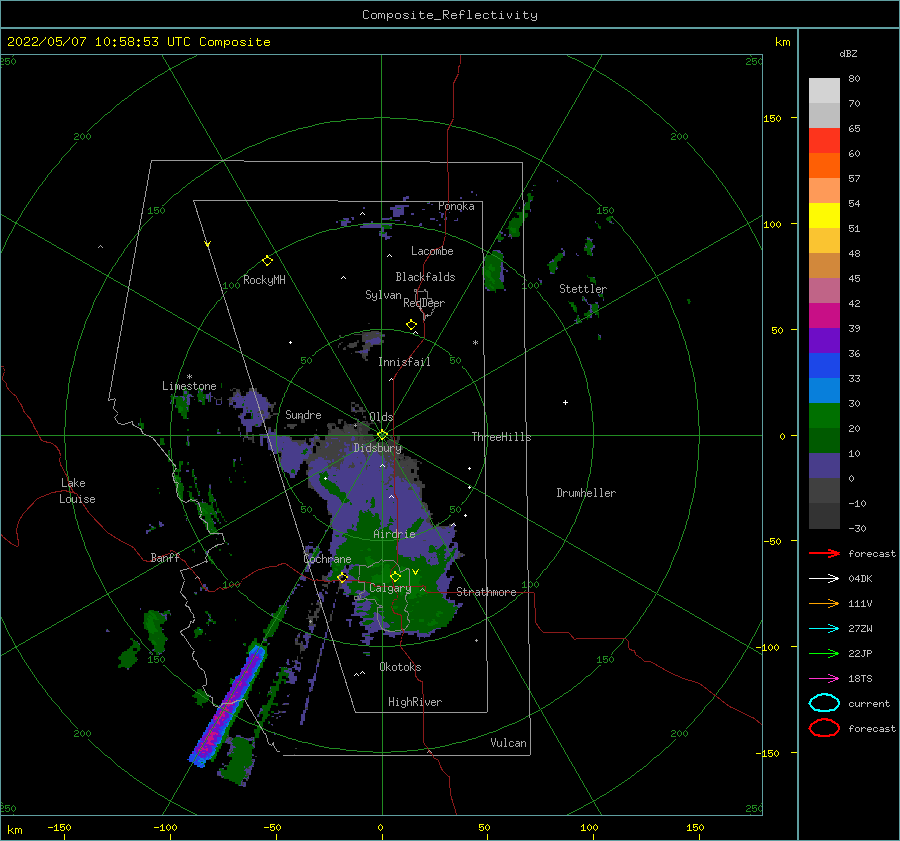Select the cyan 27ZW arrow icon
This screenshot has height=841, width=900.
tap(824, 629)
